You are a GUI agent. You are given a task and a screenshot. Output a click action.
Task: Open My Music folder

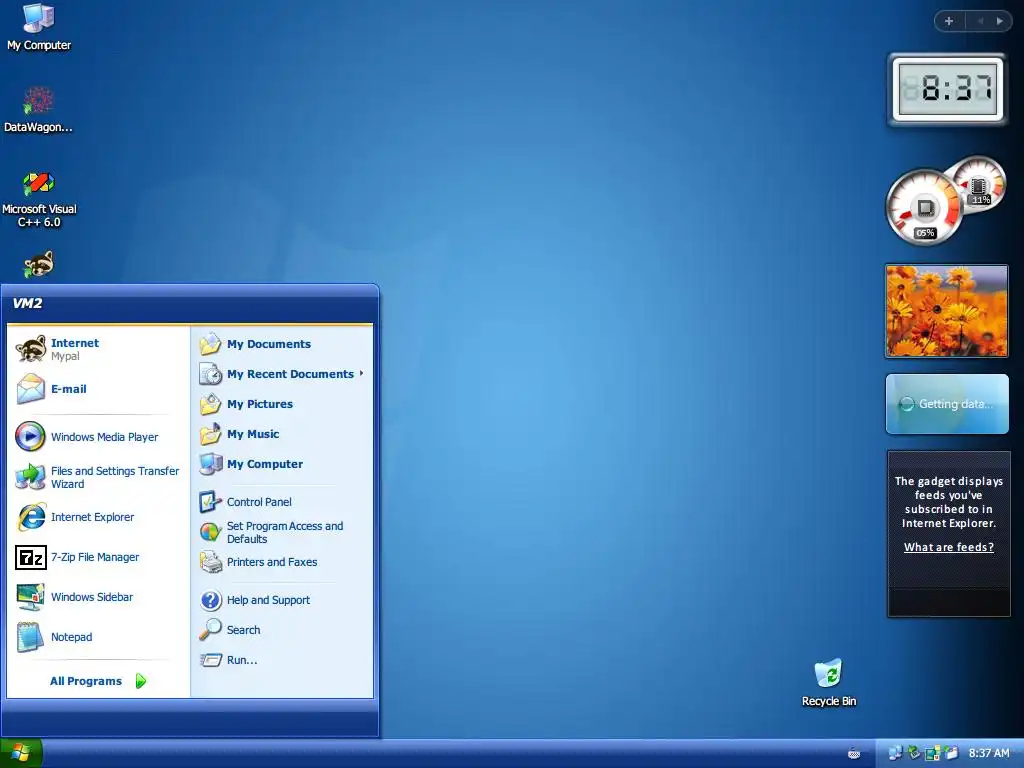[x=281, y=434]
